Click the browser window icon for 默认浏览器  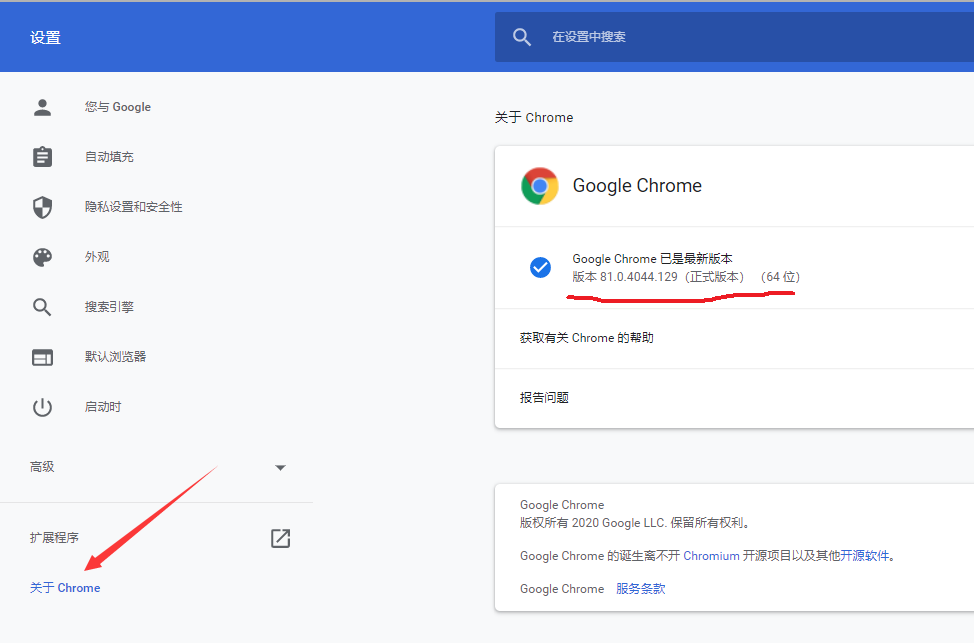coord(42,357)
